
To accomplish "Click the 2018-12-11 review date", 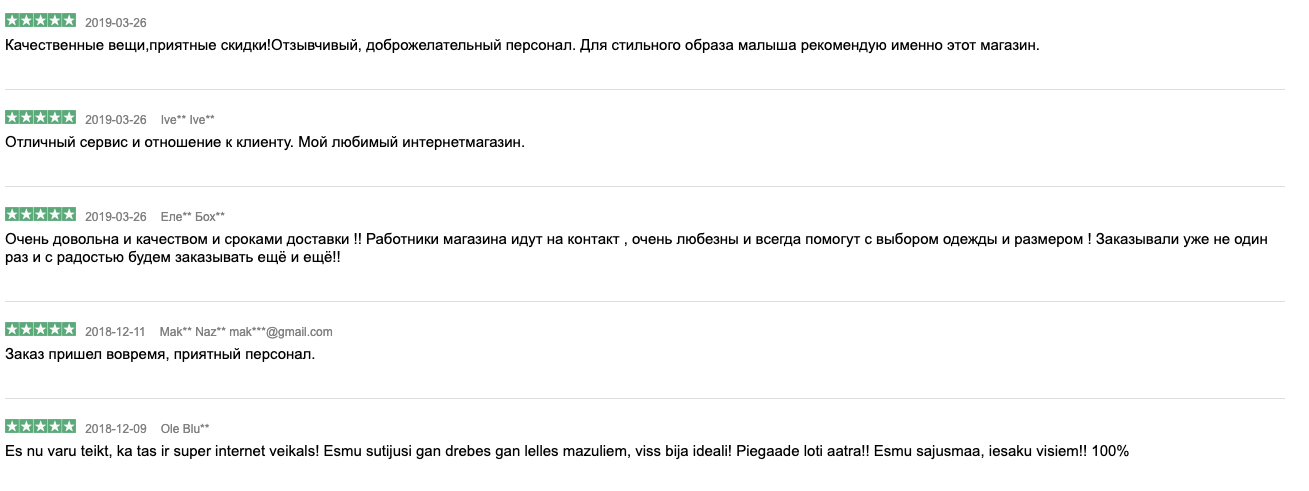I will 116,331.
